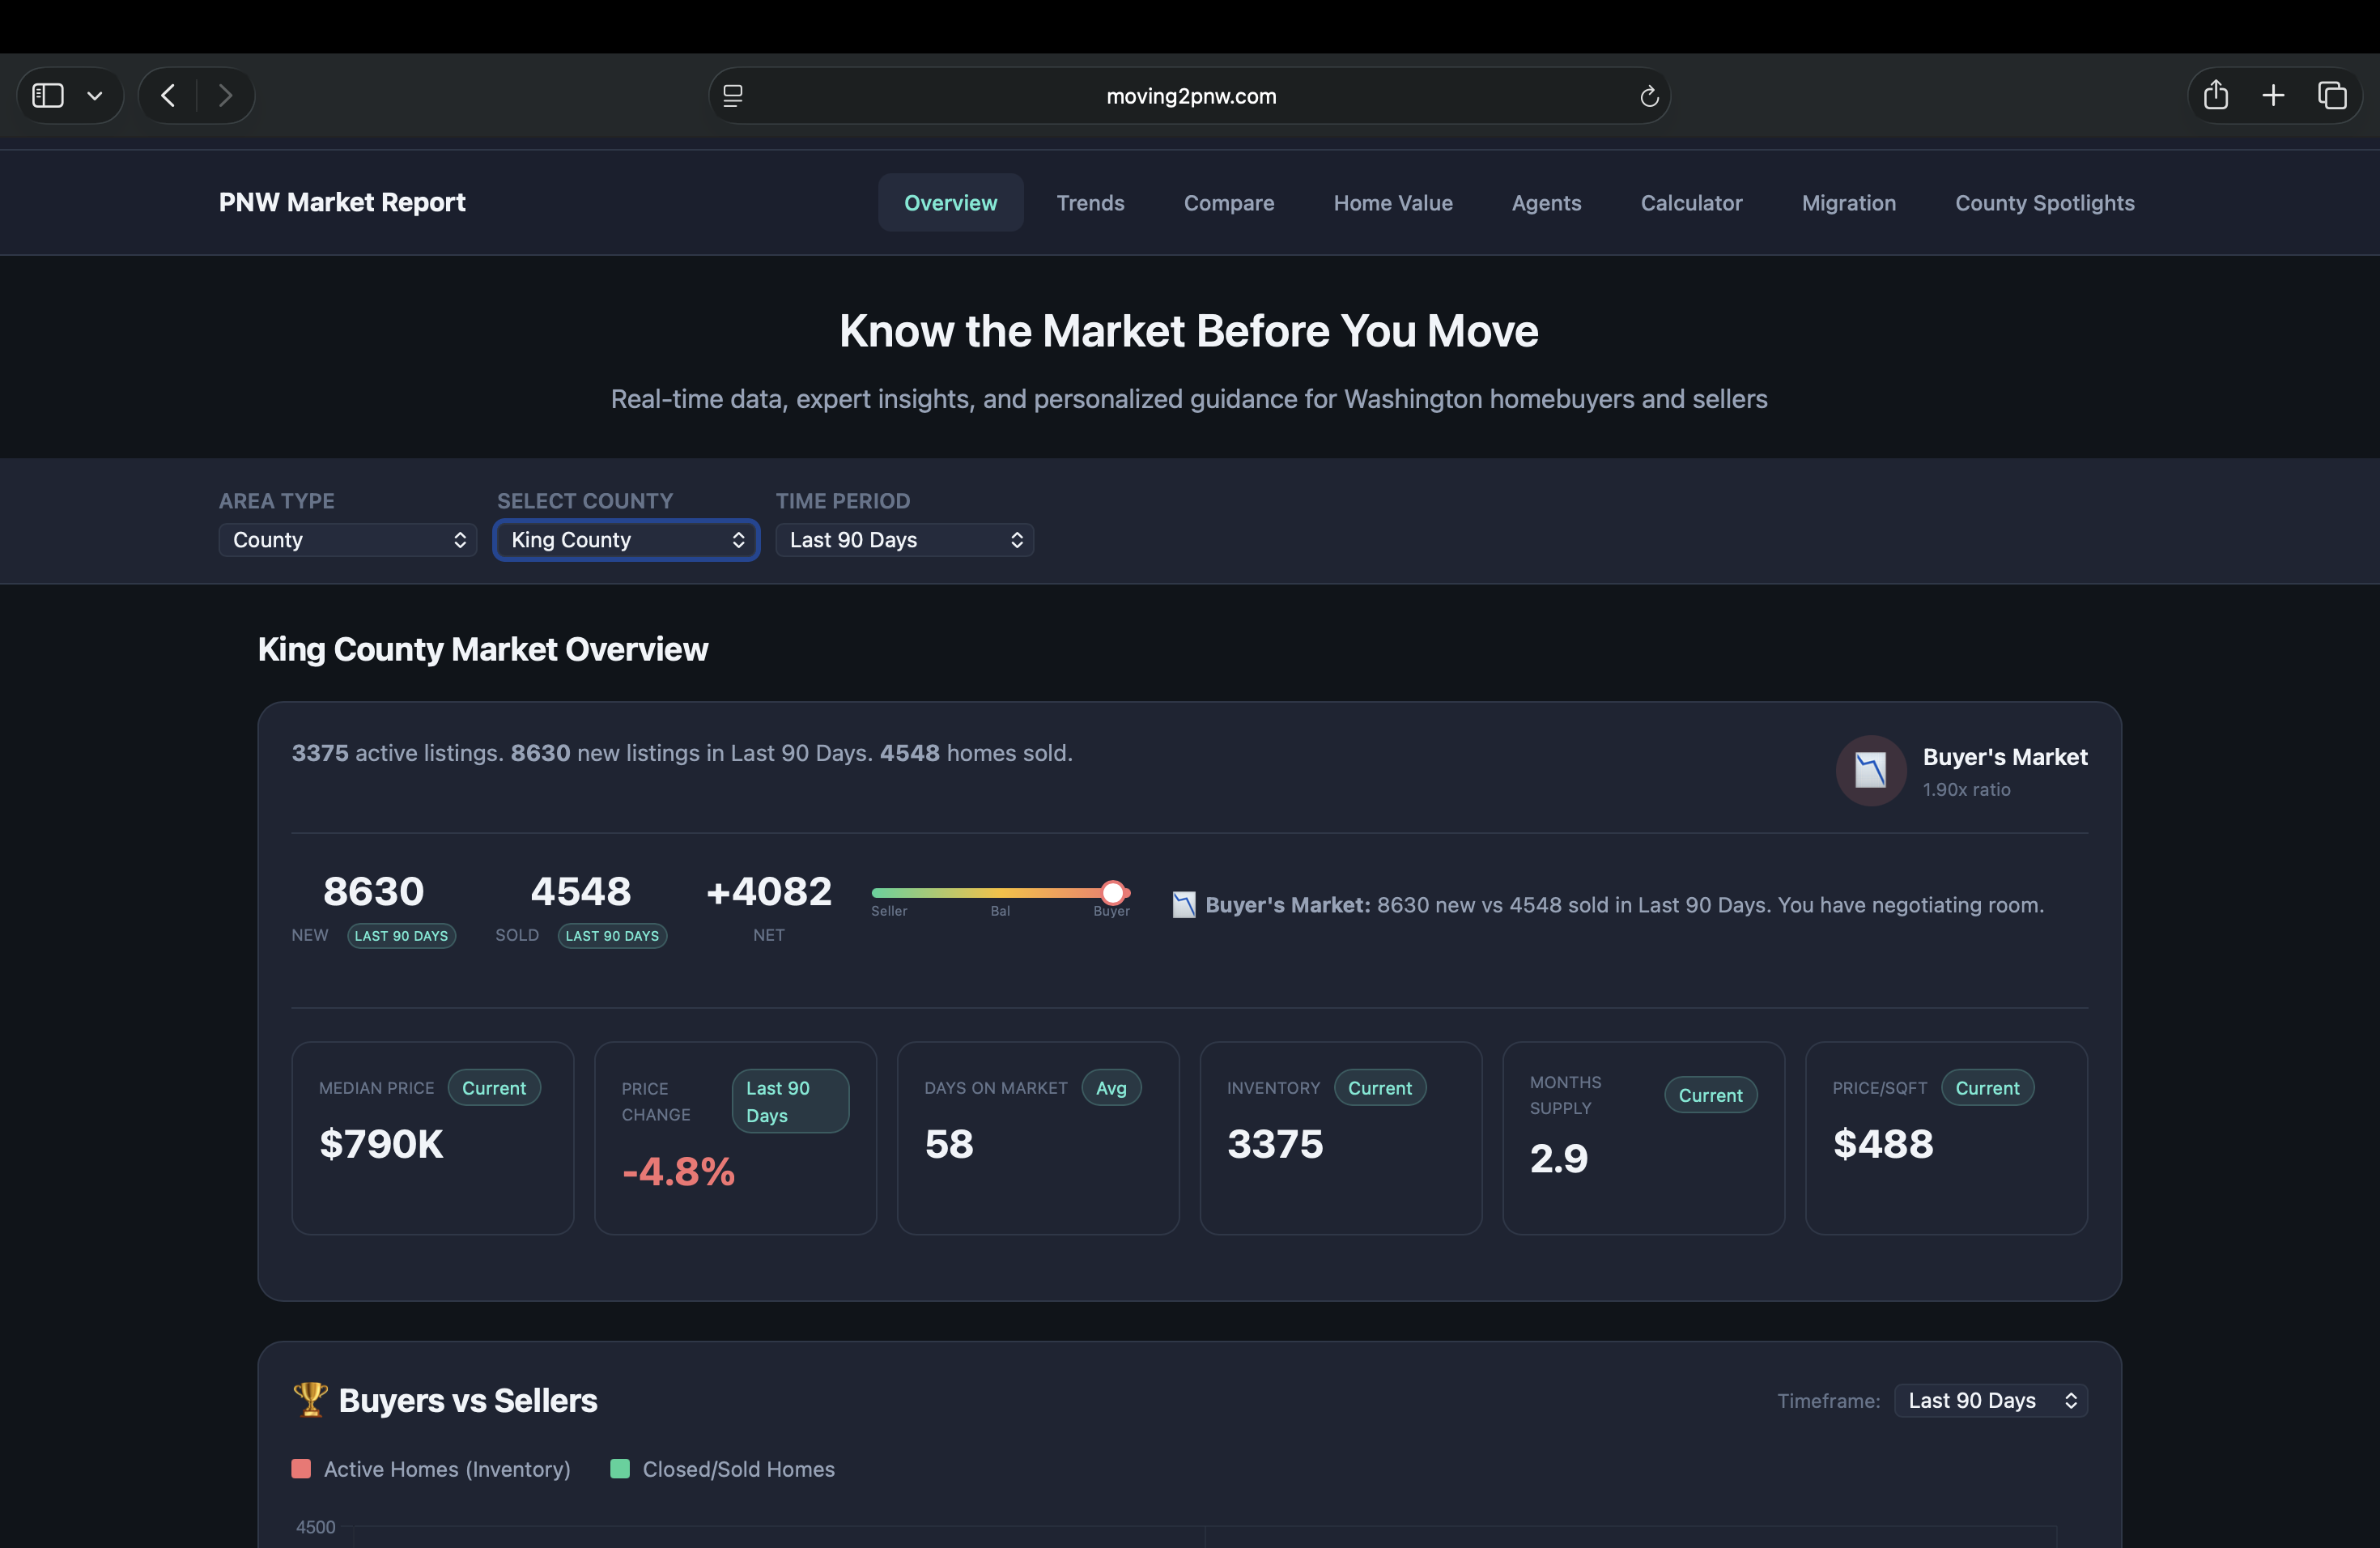Show the tab overview grid
The height and width of the screenshot is (1548, 2380).
click(x=2334, y=95)
